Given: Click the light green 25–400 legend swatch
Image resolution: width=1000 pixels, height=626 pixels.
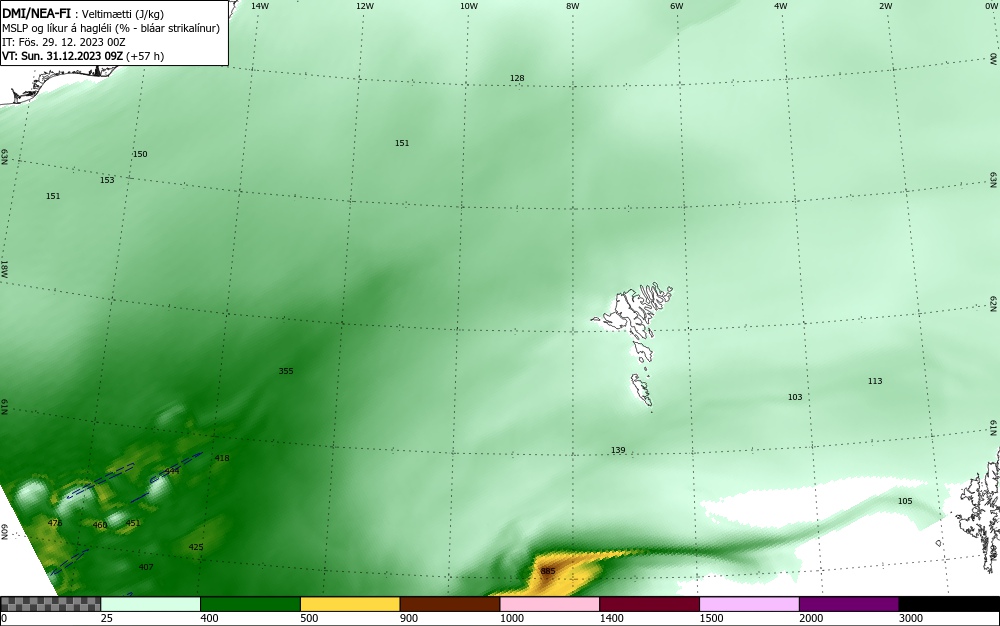Looking at the screenshot, I should [151, 604].
